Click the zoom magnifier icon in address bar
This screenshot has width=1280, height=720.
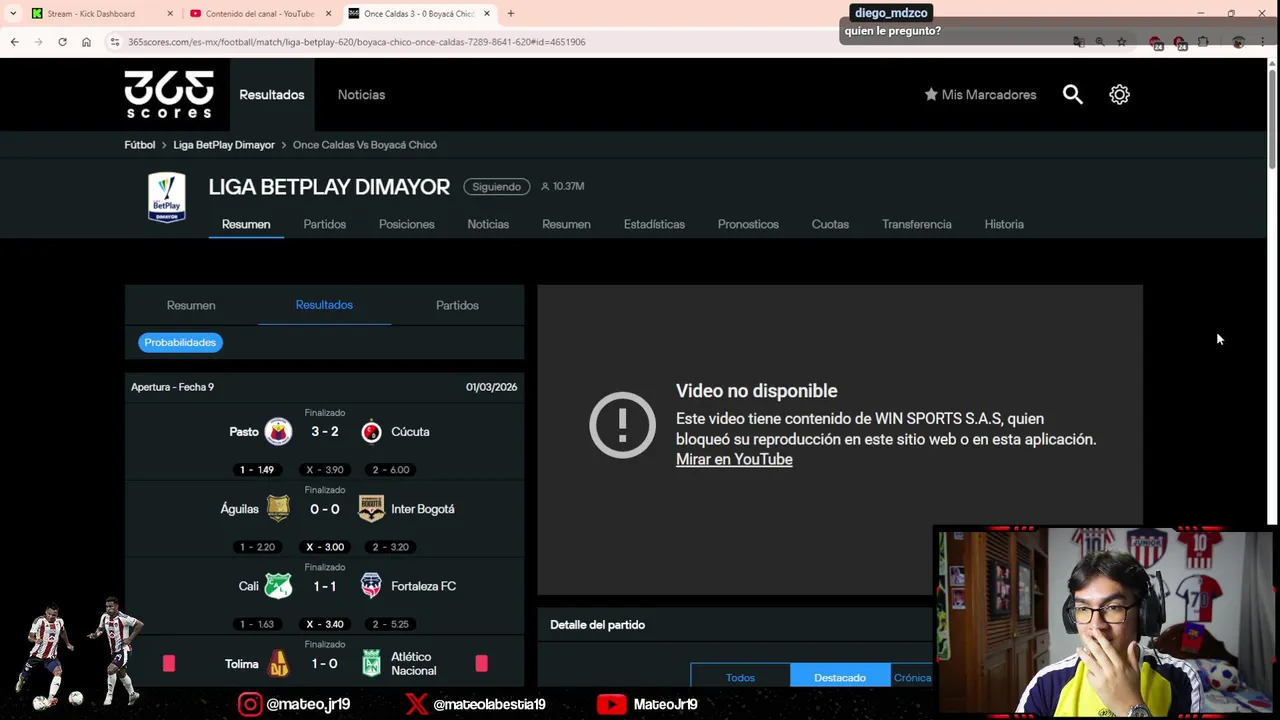(x=1100, y=42)
